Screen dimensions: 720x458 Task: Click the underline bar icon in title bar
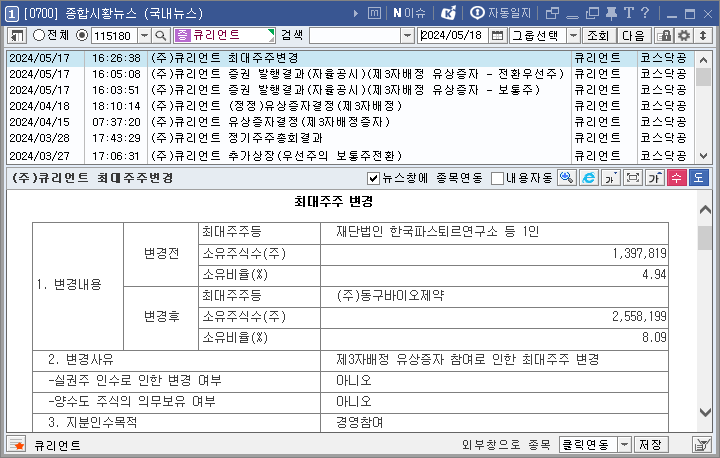tap(572, 16)
